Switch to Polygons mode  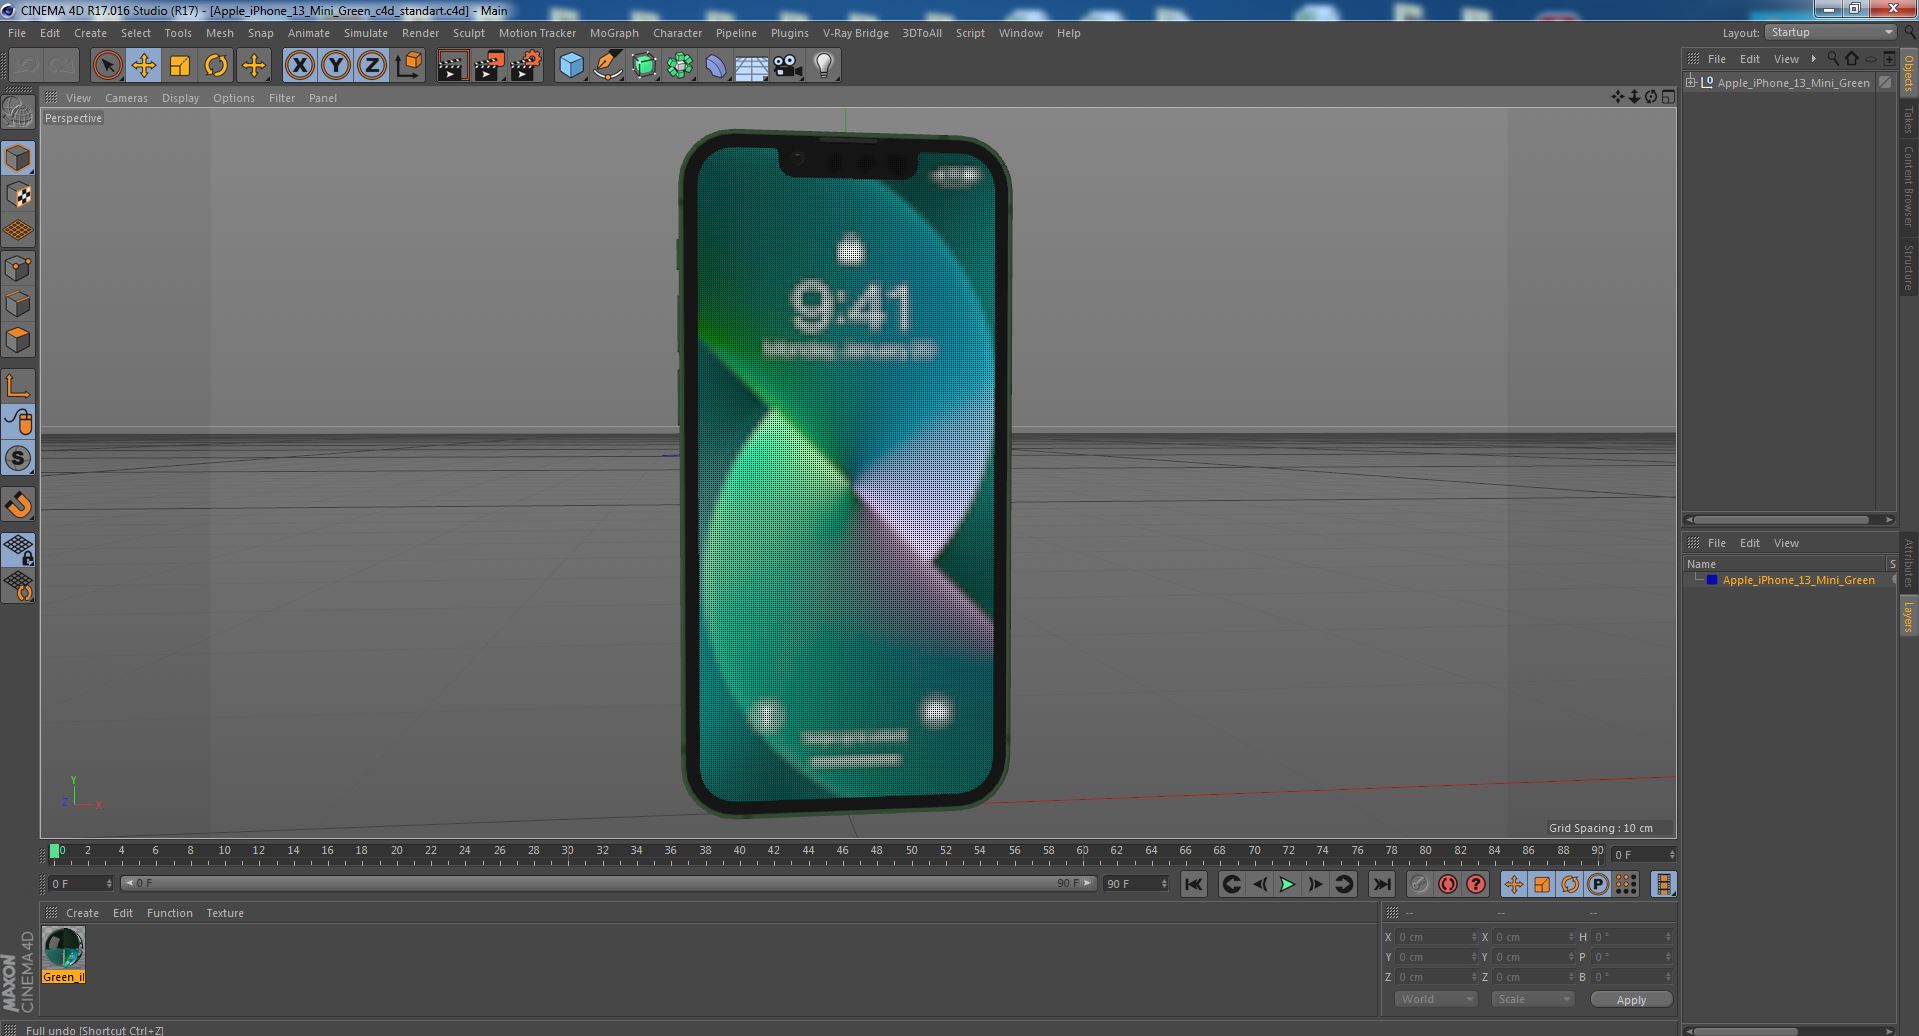tap(18, 340)
